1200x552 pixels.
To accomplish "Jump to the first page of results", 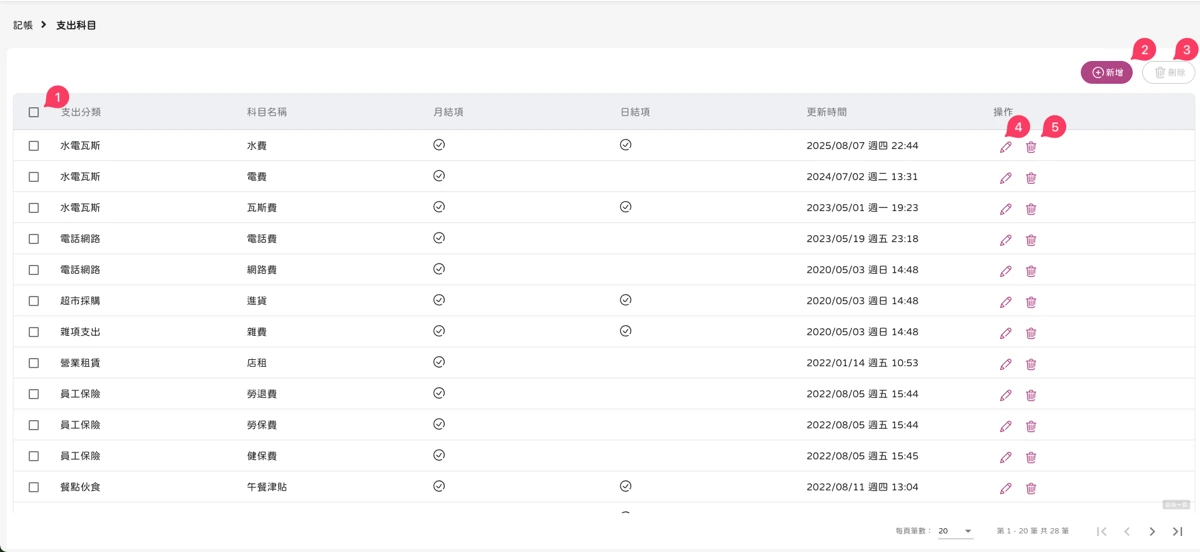I will click(1102, 532).
